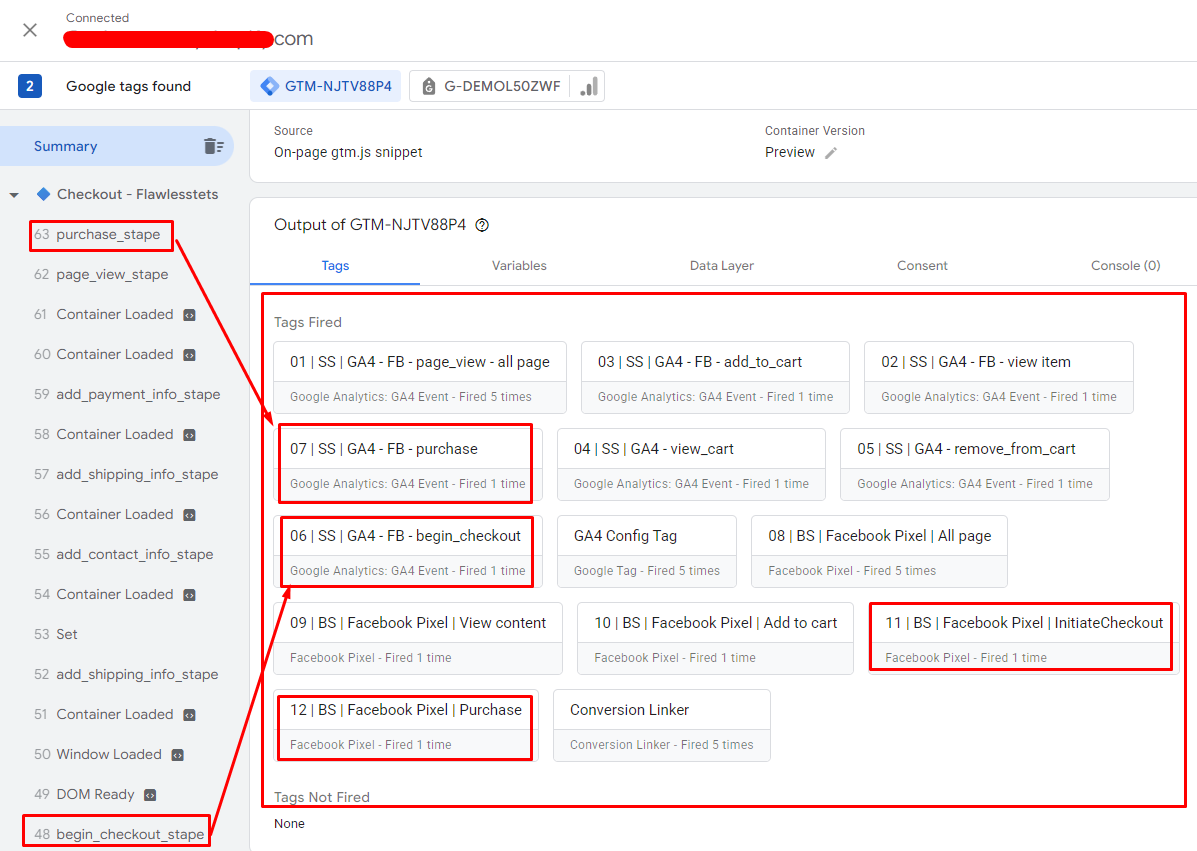Screen dimensions: 1197x851
Task: Select the GTM-NJTV88P4 container chip
Action: pos(325,86)
